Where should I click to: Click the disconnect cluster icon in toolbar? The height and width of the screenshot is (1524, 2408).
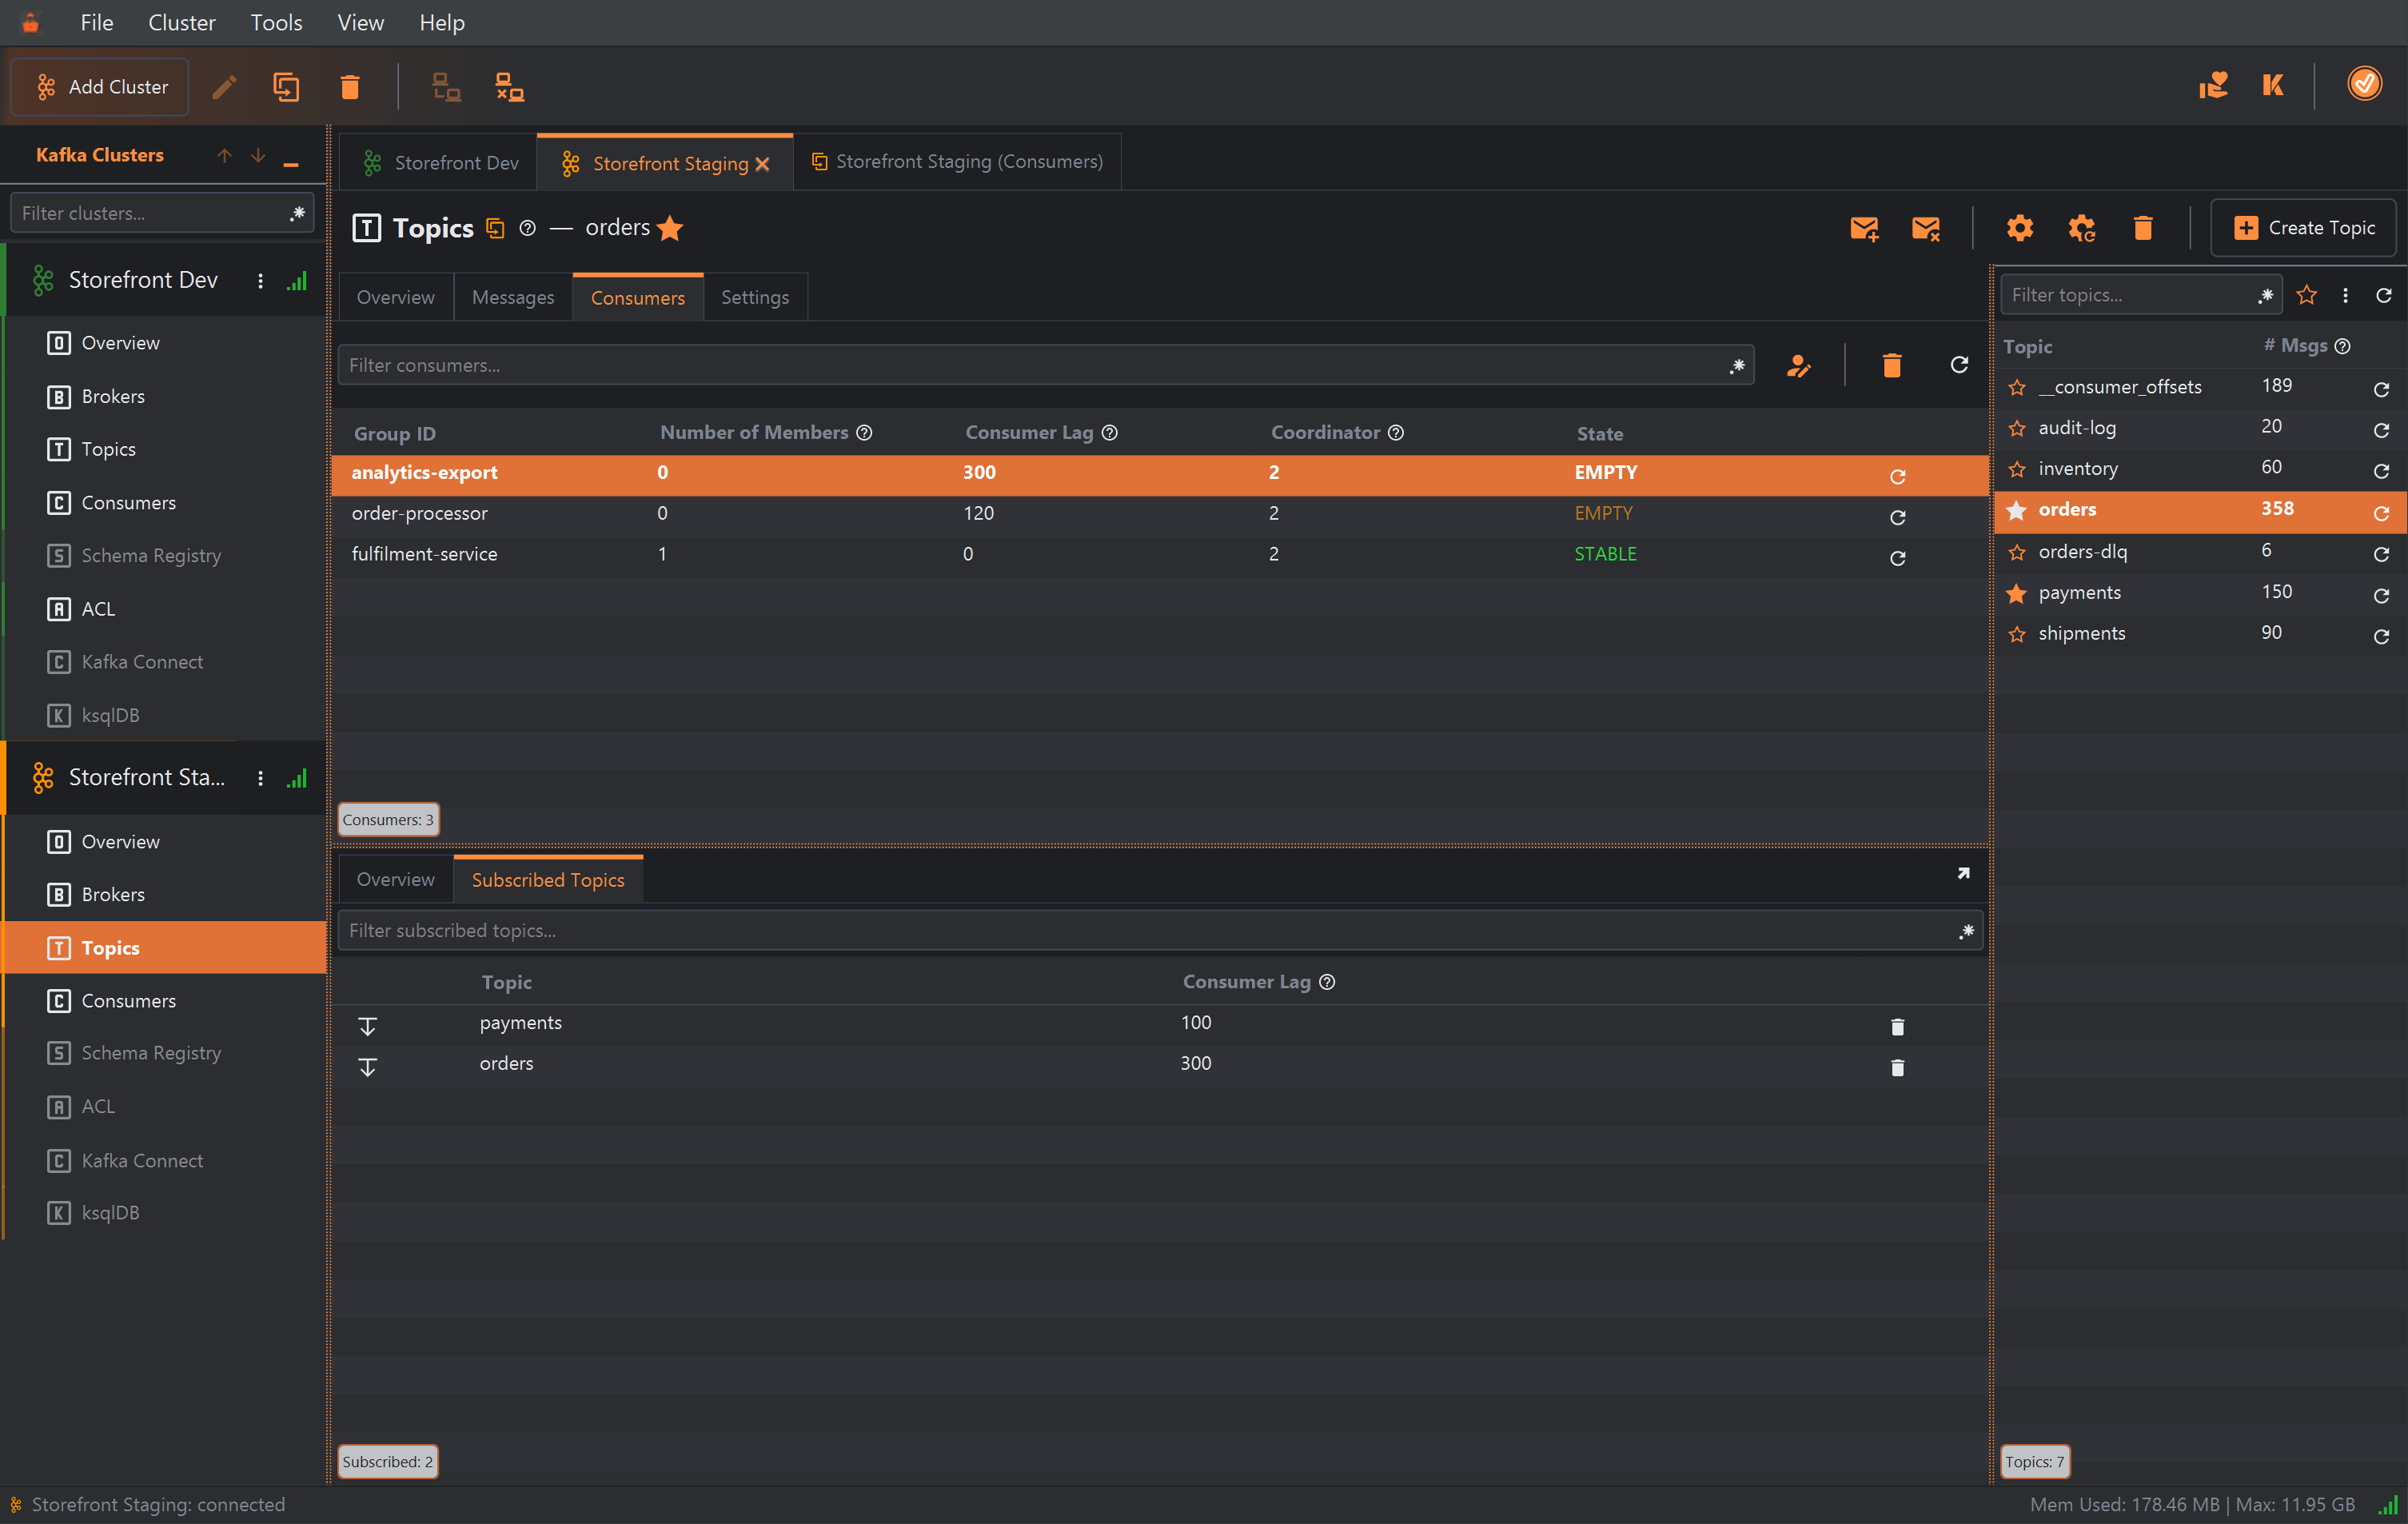tap(510, 87)
